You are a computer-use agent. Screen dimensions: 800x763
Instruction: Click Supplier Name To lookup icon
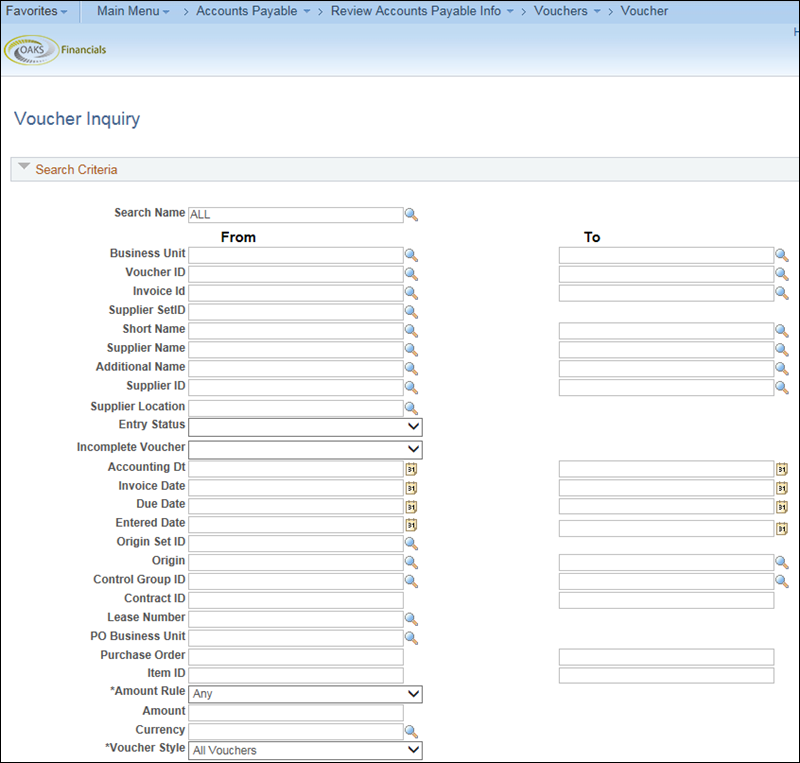pyautogui.click(x=782, y=350)
